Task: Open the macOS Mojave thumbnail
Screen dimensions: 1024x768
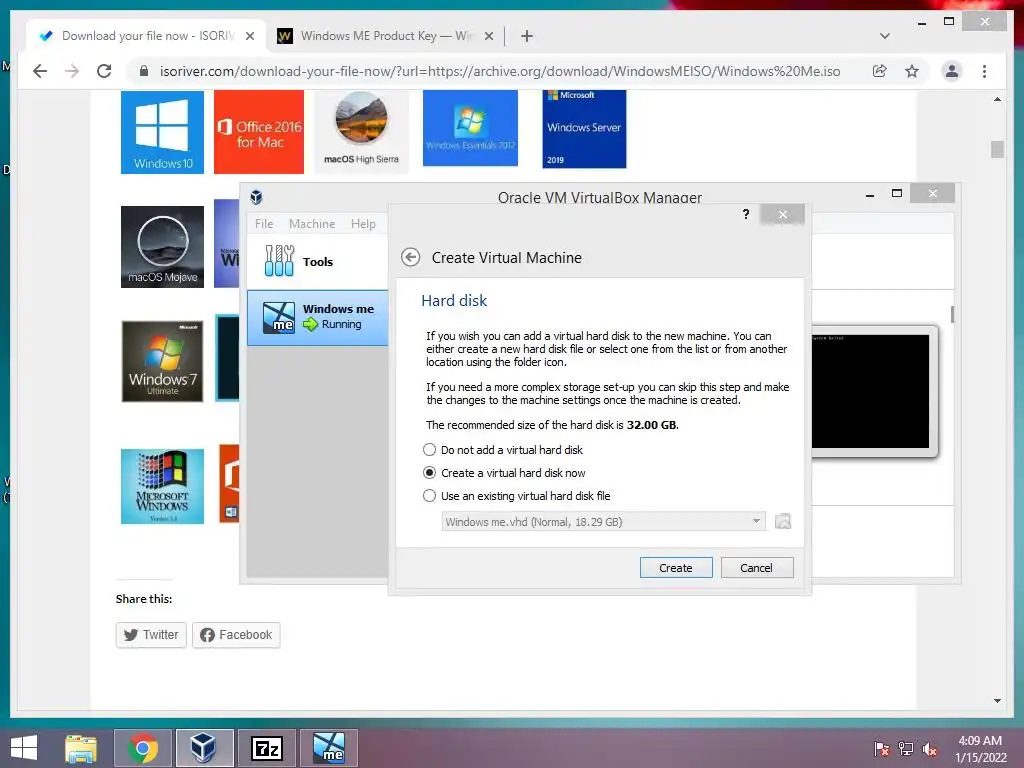Action: pyautogui.click(x=162, y=247)
